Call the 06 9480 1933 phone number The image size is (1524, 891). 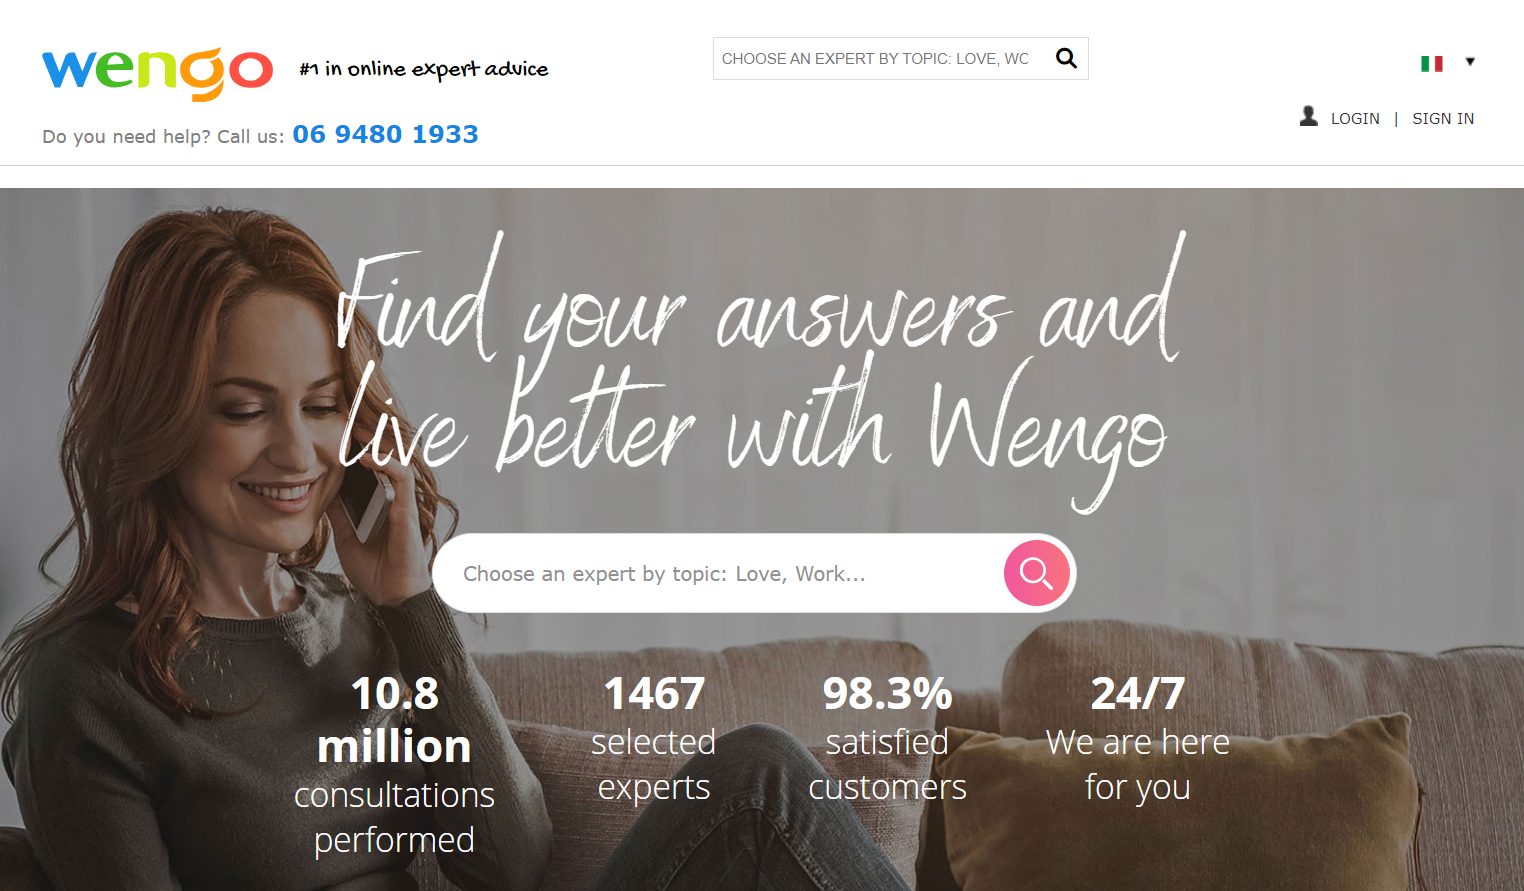pyautogui.click(x=386, y=134)
